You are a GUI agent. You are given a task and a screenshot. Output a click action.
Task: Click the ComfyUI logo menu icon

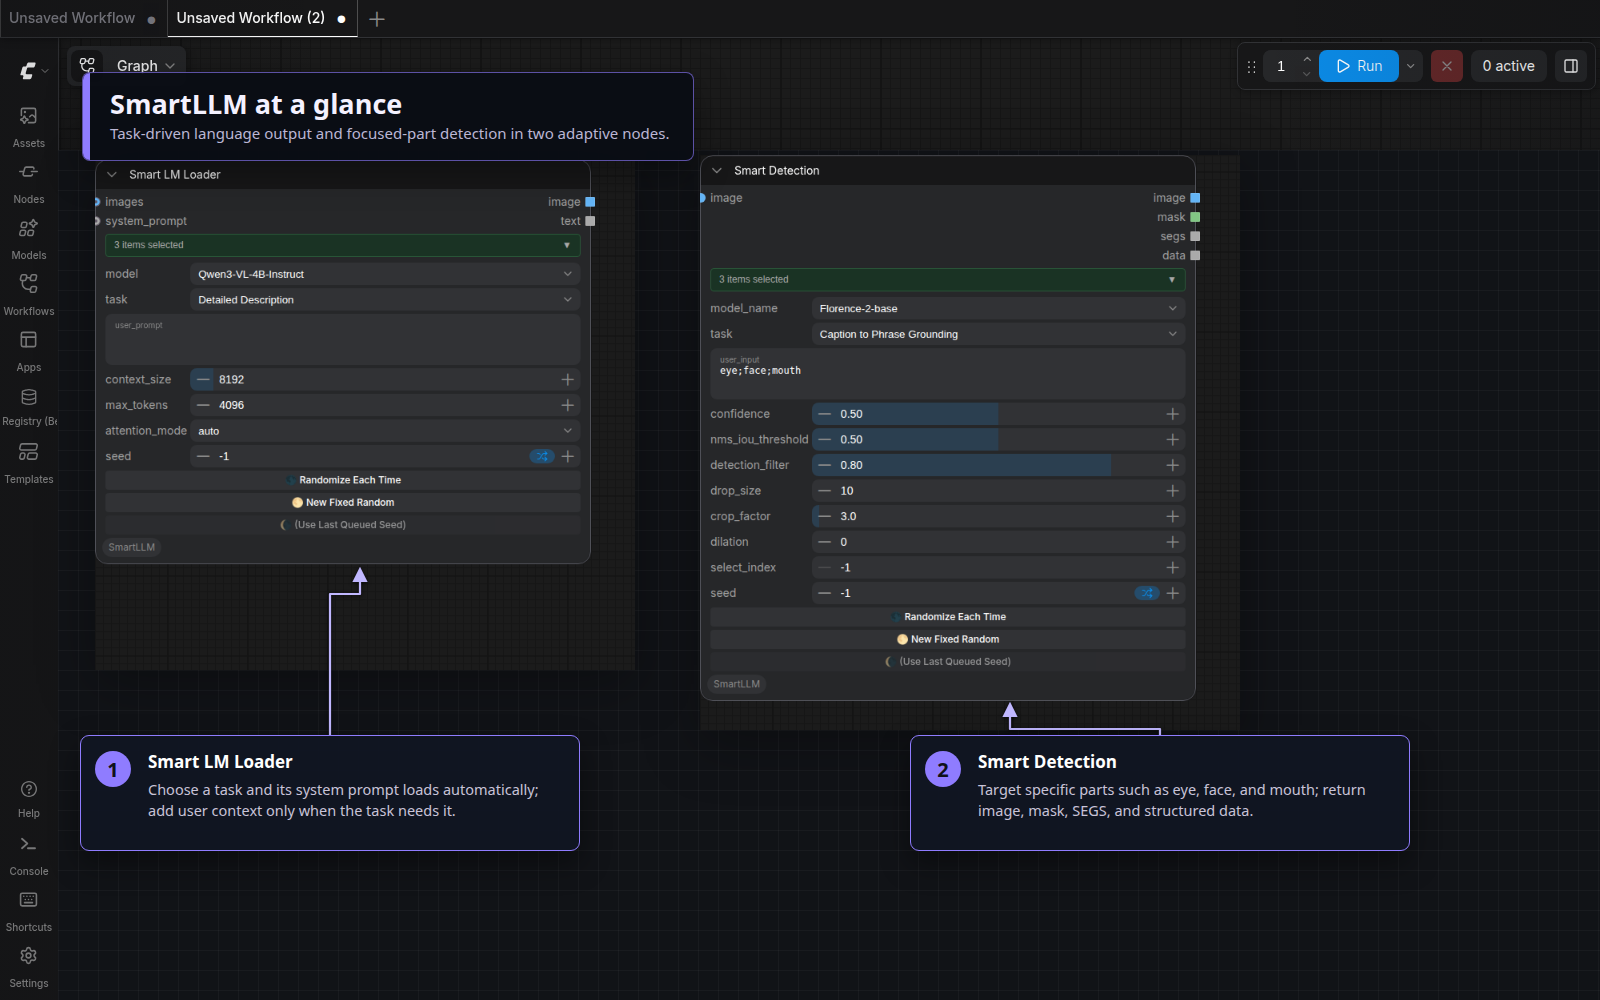pos(33,71)
